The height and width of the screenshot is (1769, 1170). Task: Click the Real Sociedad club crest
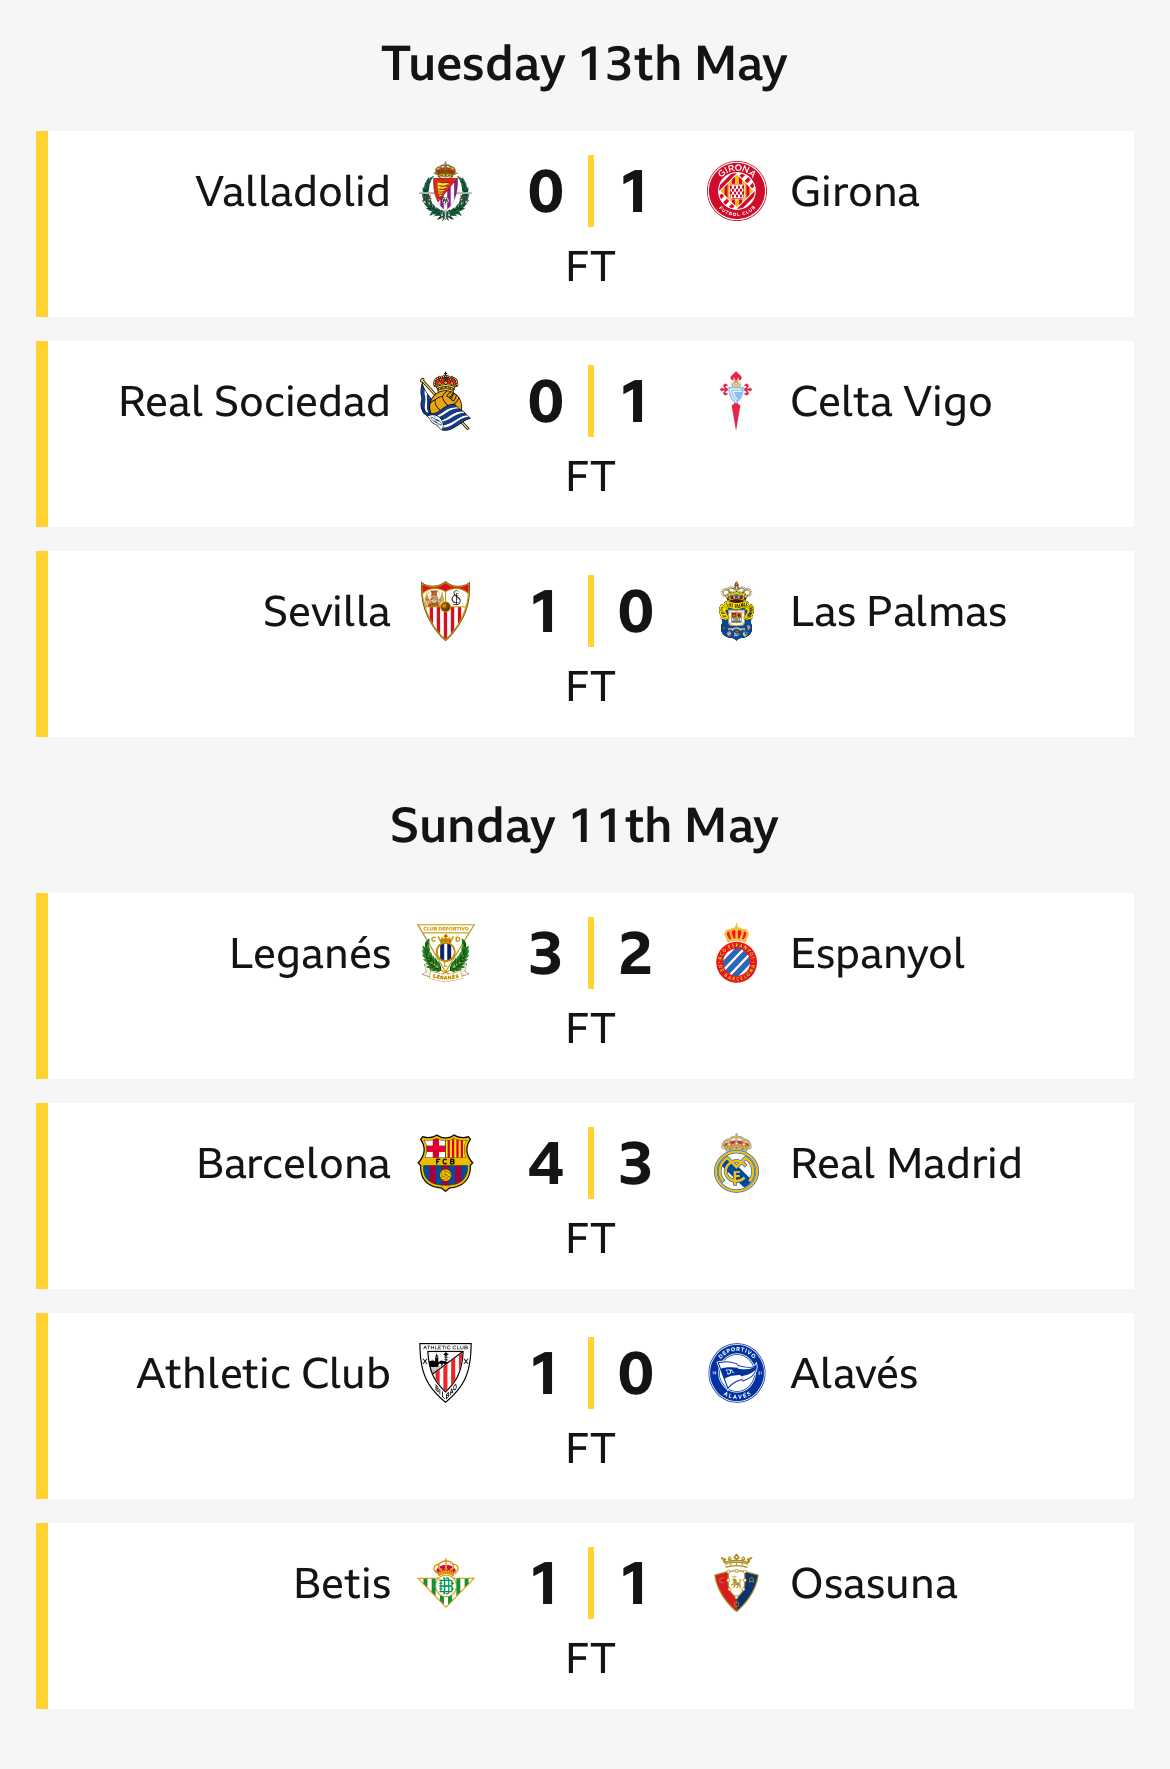tap(445, 402)
